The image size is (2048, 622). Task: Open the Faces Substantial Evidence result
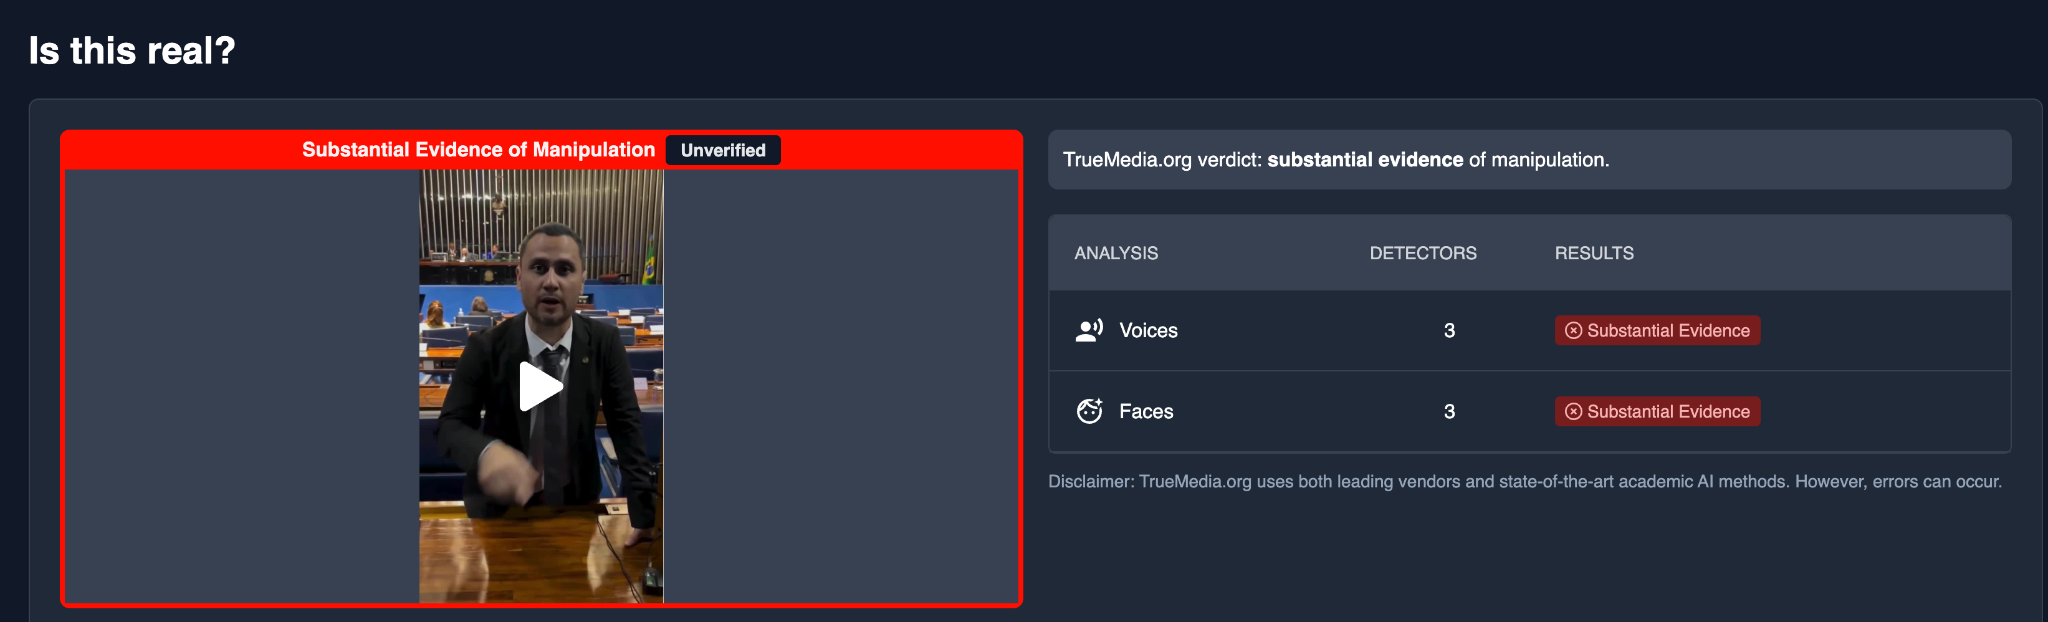[1657, 411]
